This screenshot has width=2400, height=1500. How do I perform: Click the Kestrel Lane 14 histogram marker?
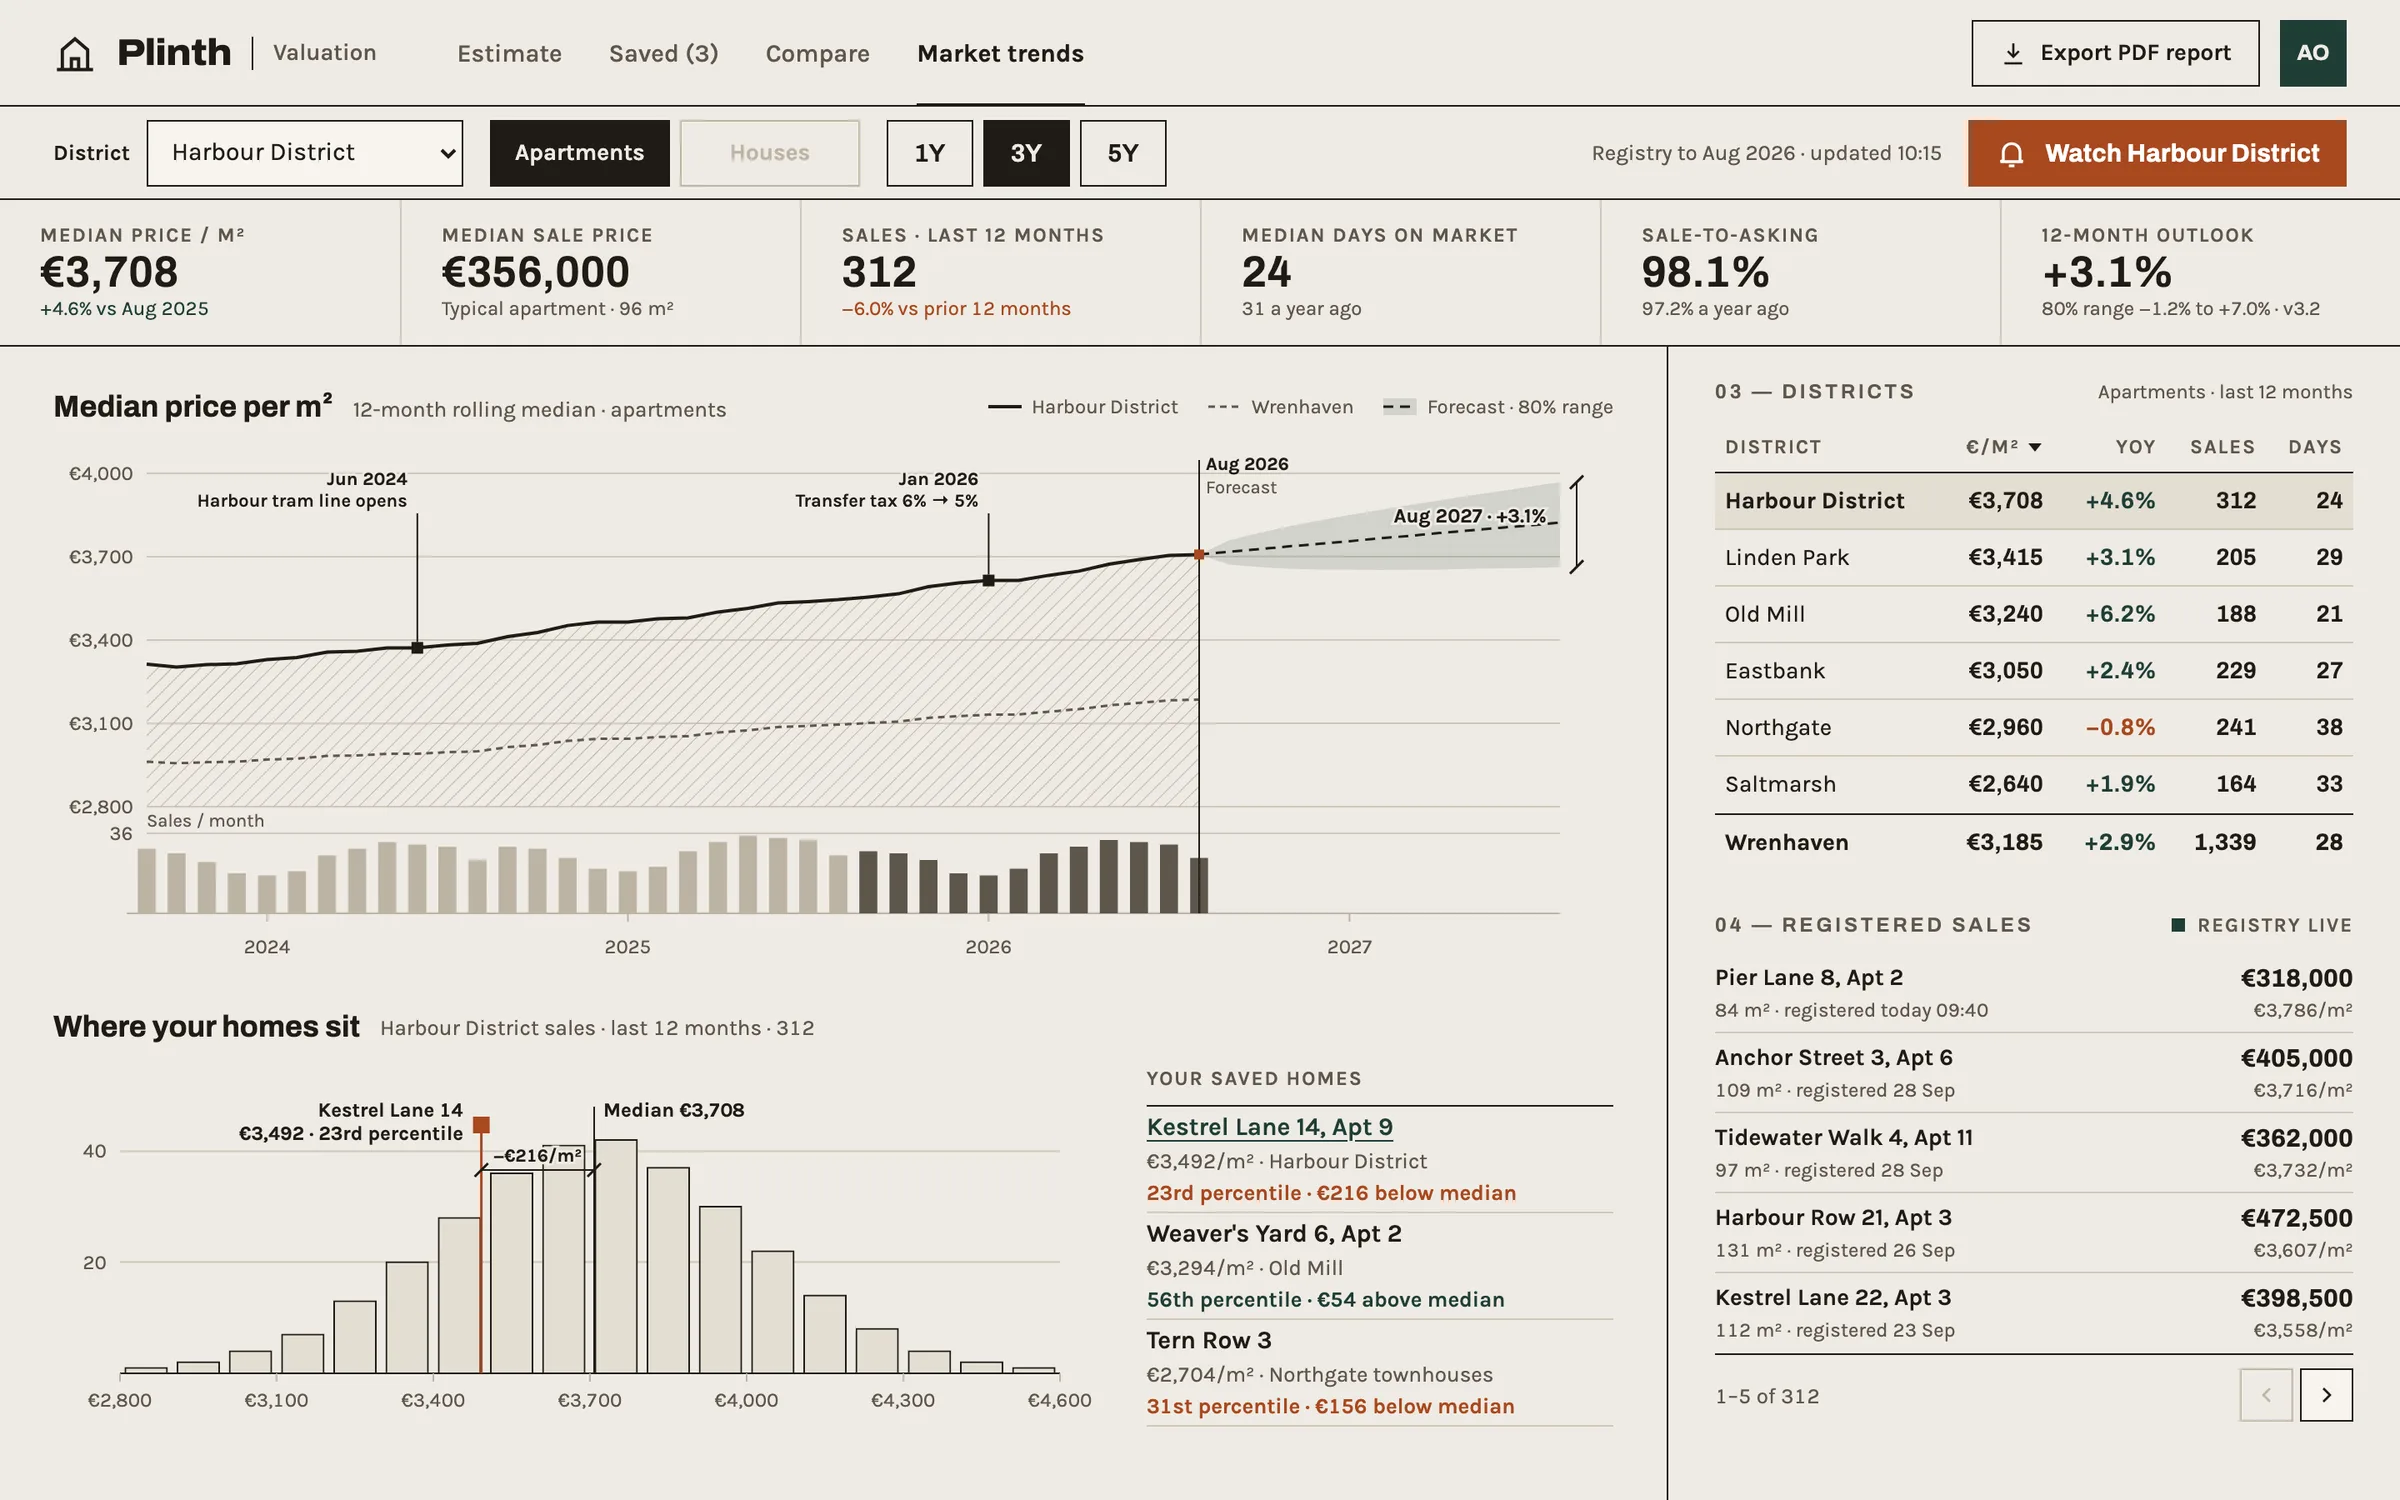point(481,1125)
